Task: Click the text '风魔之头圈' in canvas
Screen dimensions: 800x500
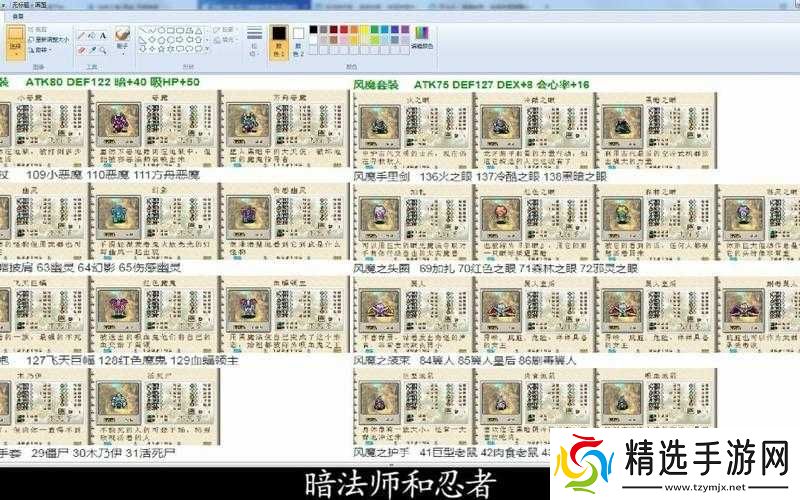Action: pyautogui.click(x=381, y=268)
